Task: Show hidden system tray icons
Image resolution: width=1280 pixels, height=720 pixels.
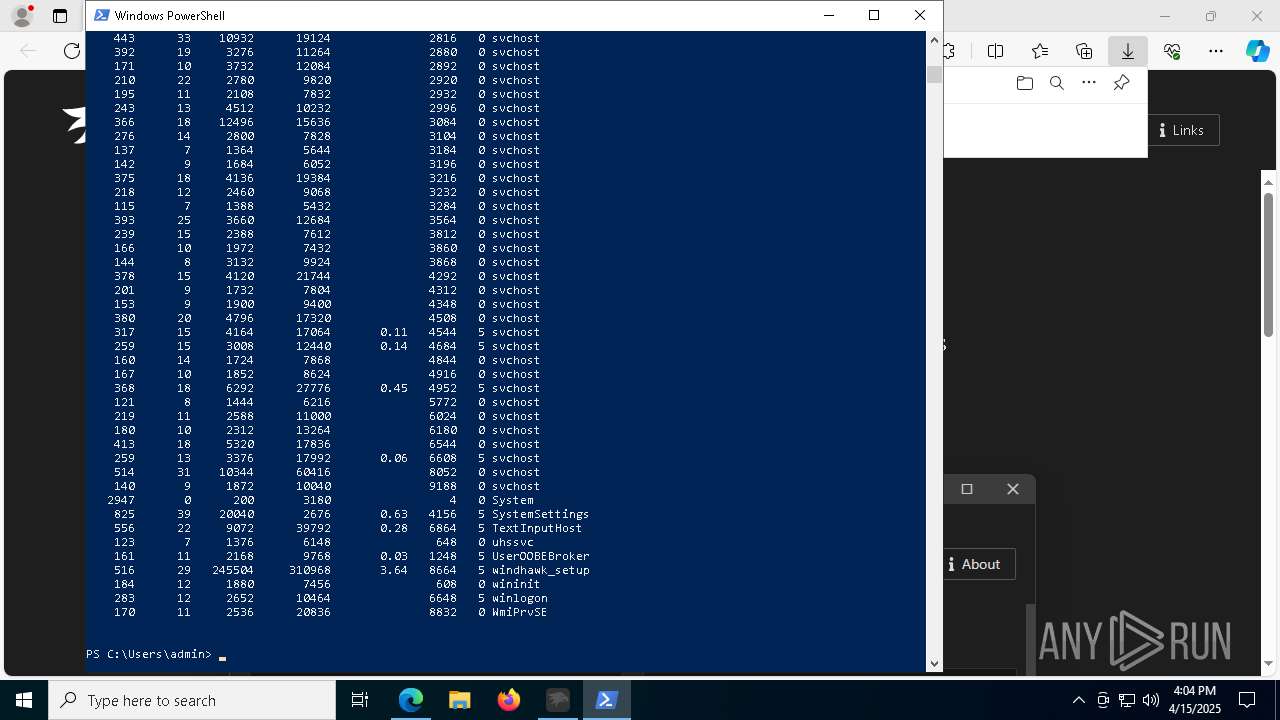Action: [1078, 700]
